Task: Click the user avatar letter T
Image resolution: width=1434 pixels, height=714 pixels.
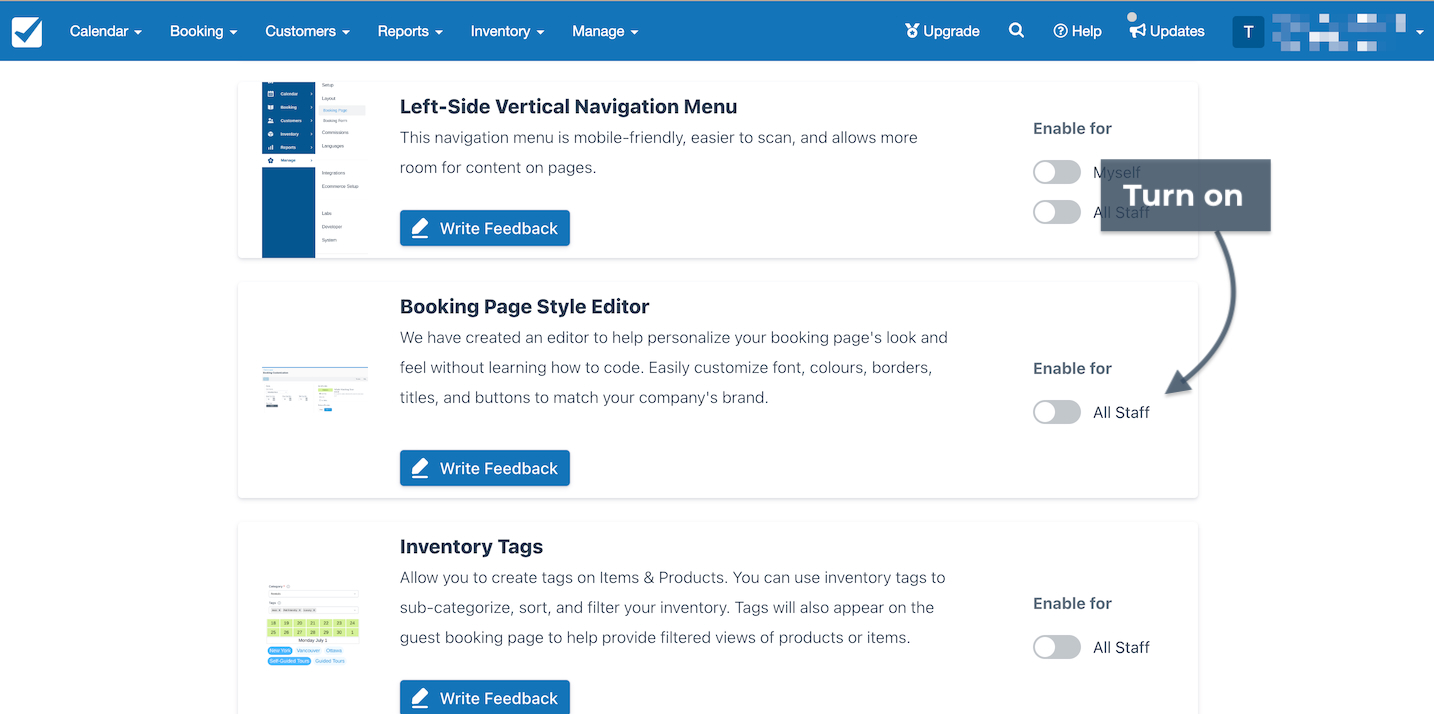Action: coord(1248,31)
